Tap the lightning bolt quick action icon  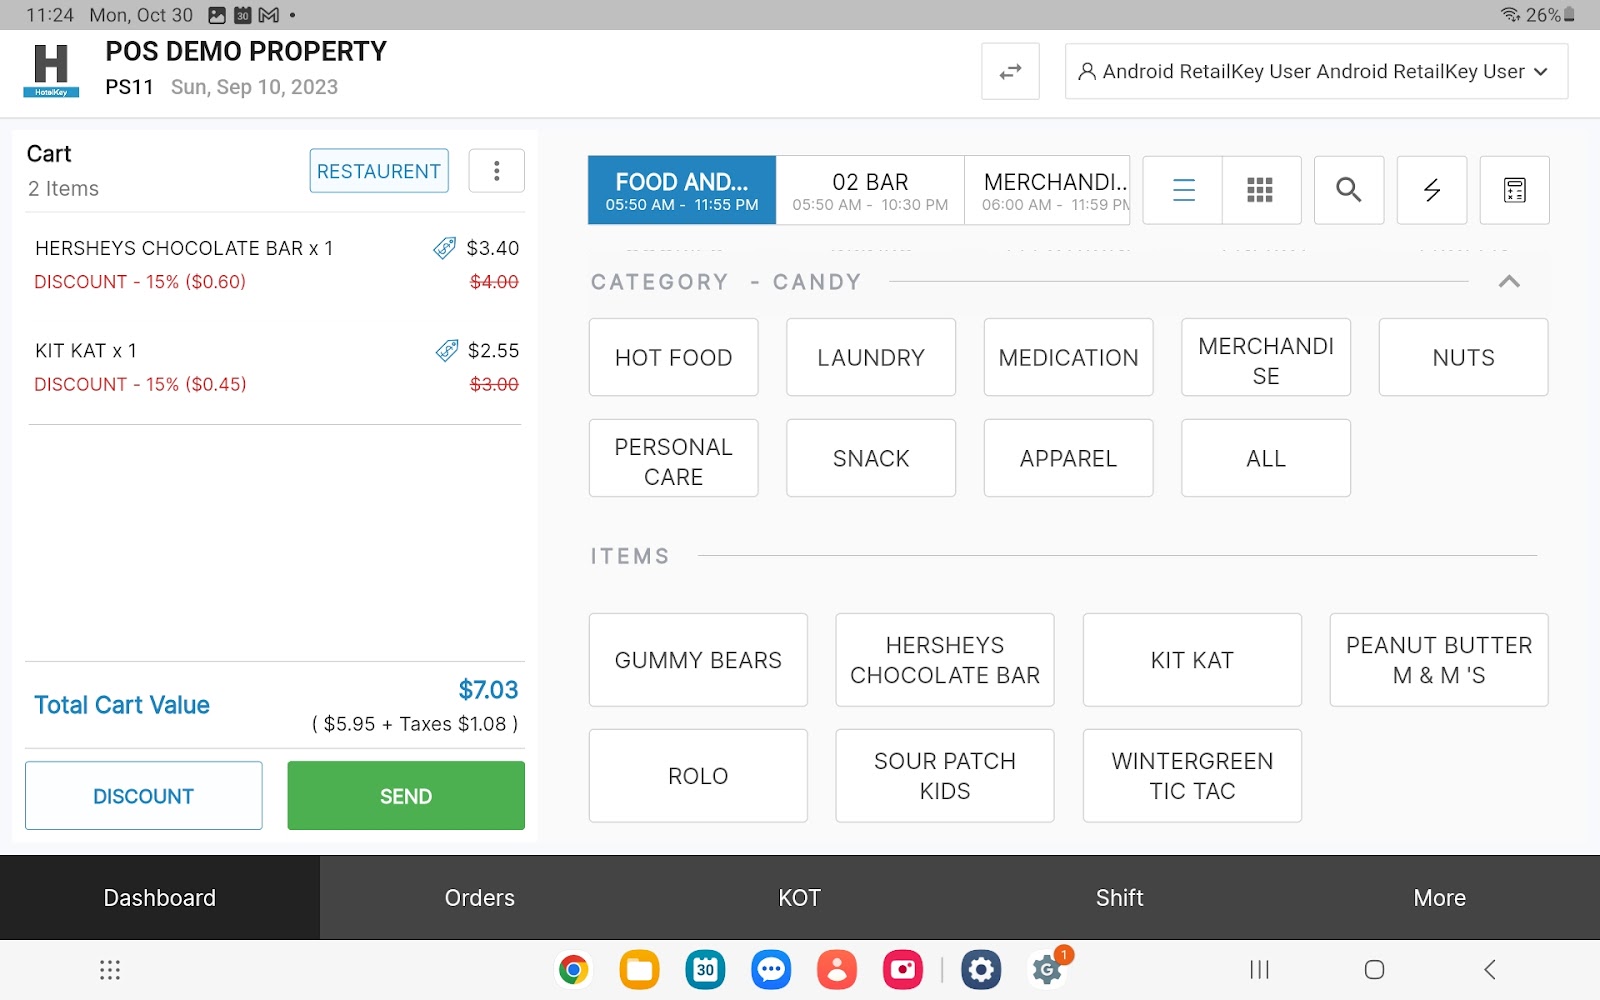[x=1431, y=190]
